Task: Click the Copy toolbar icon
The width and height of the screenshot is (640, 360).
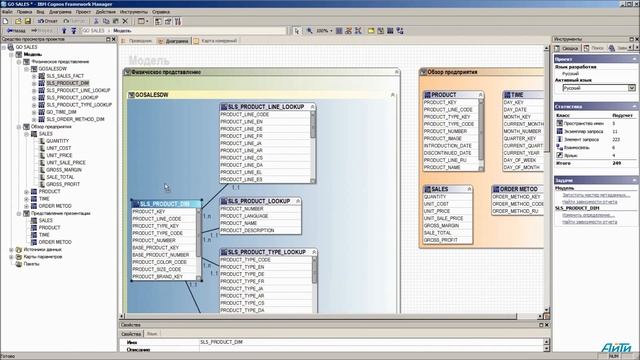Action: 106,21
